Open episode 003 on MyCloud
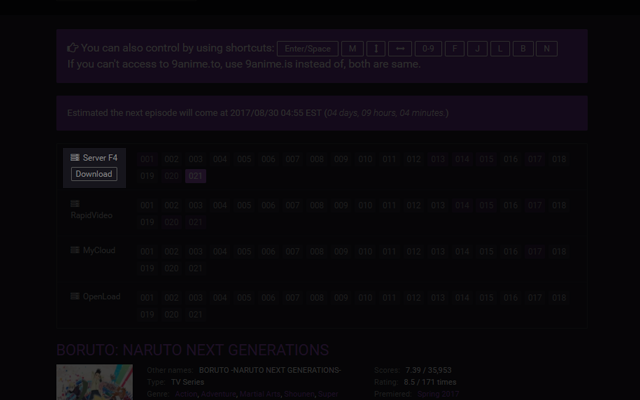Image resolution: width=640 pixels, height=400 pixels. tap(196, 251)
